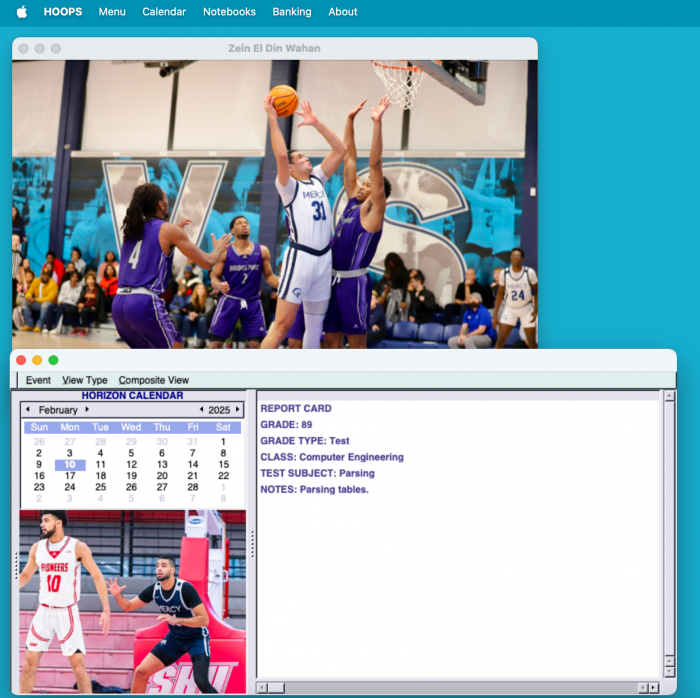Click horizontal scrollbar left arrow
The image size is (700, 698).
[x=263, y=687]
